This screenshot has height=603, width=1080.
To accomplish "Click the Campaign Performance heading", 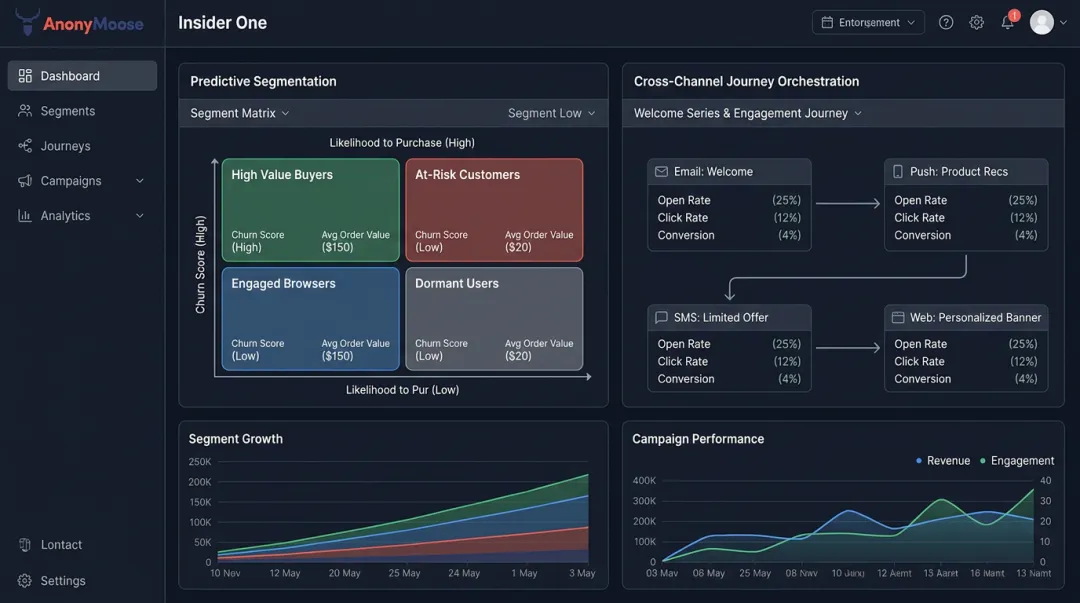I will (x=698, y=439).
